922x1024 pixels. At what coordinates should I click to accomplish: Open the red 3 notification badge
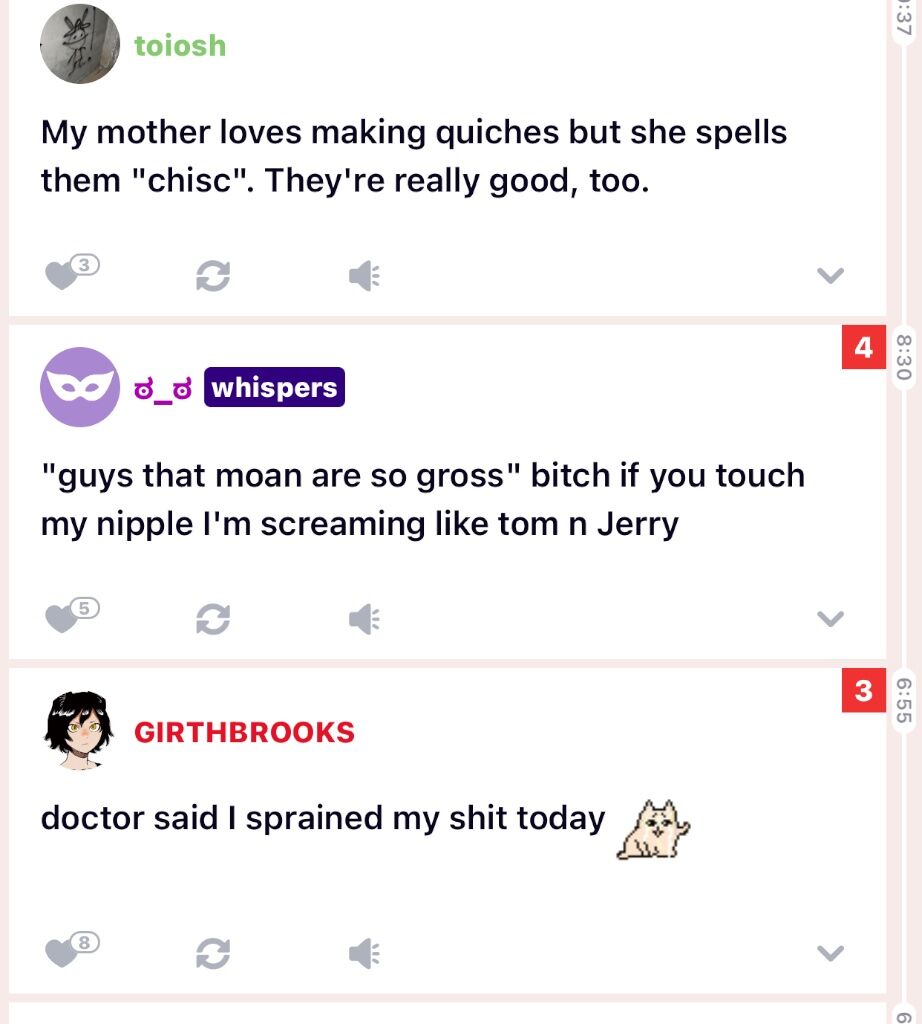pyautogui.click(x=863, y=690)
